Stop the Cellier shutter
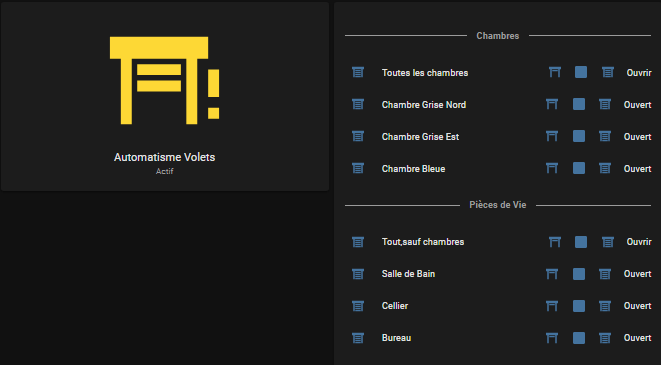The width and height of the screenshot is (661, 365). point(579,306)
